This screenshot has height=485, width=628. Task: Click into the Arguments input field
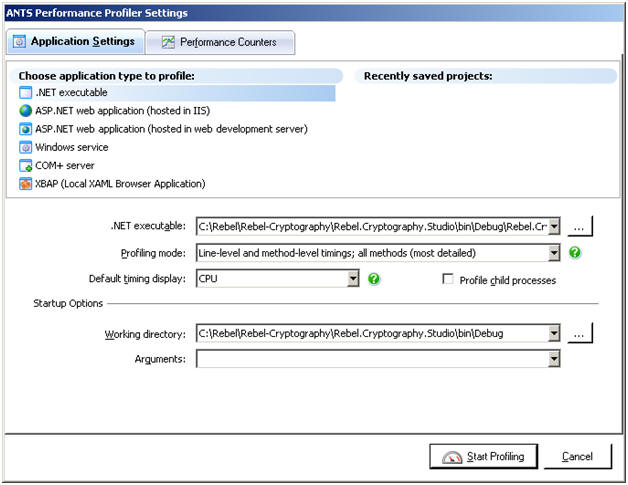[372, 359]
